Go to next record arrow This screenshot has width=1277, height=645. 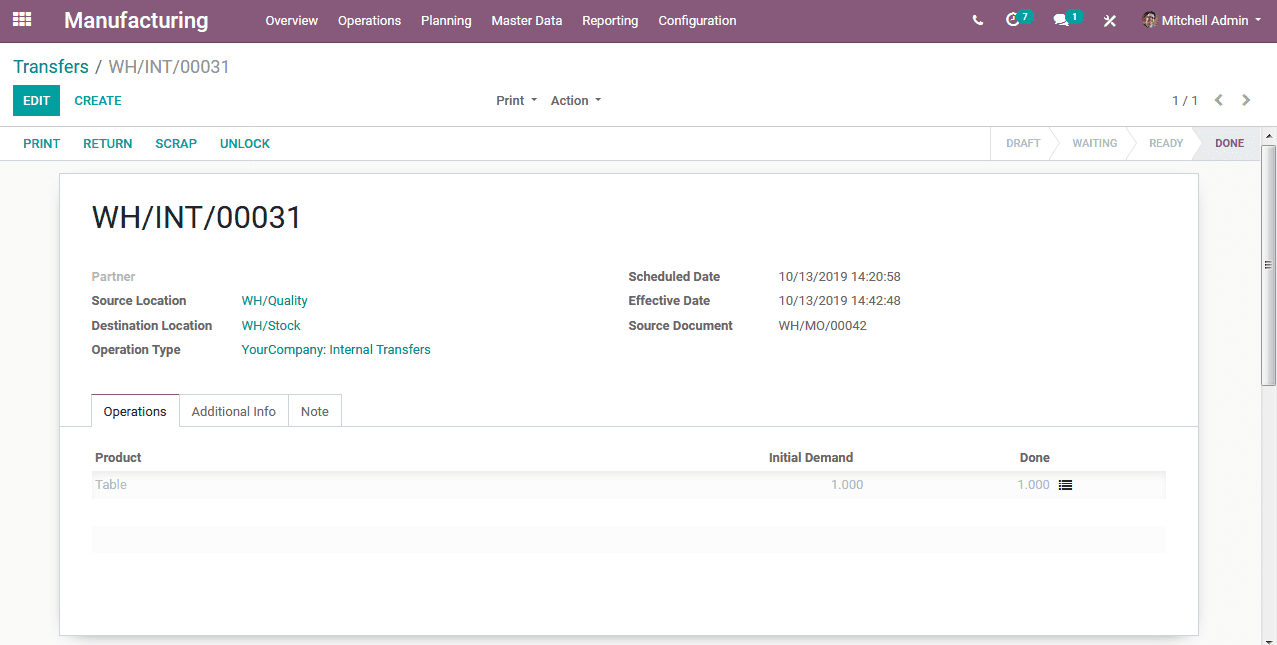[1246, 100]
